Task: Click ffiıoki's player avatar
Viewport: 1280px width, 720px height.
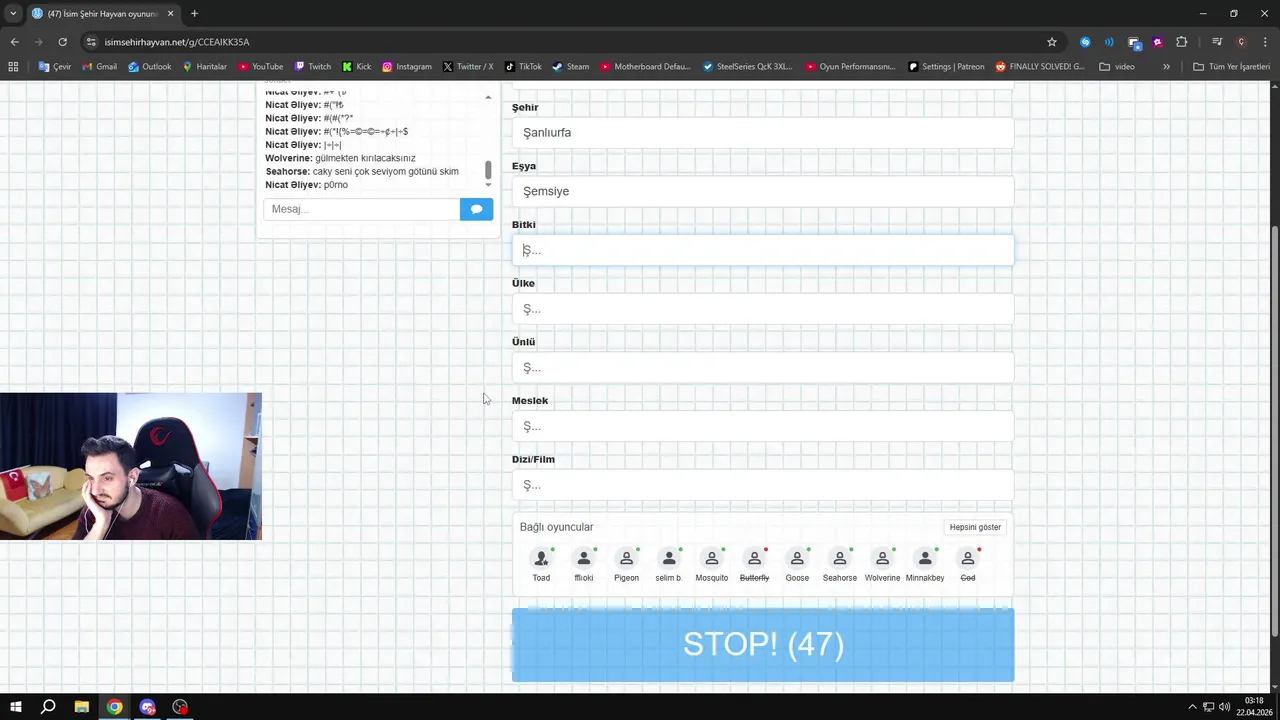Action: click(x=584, y=559)
